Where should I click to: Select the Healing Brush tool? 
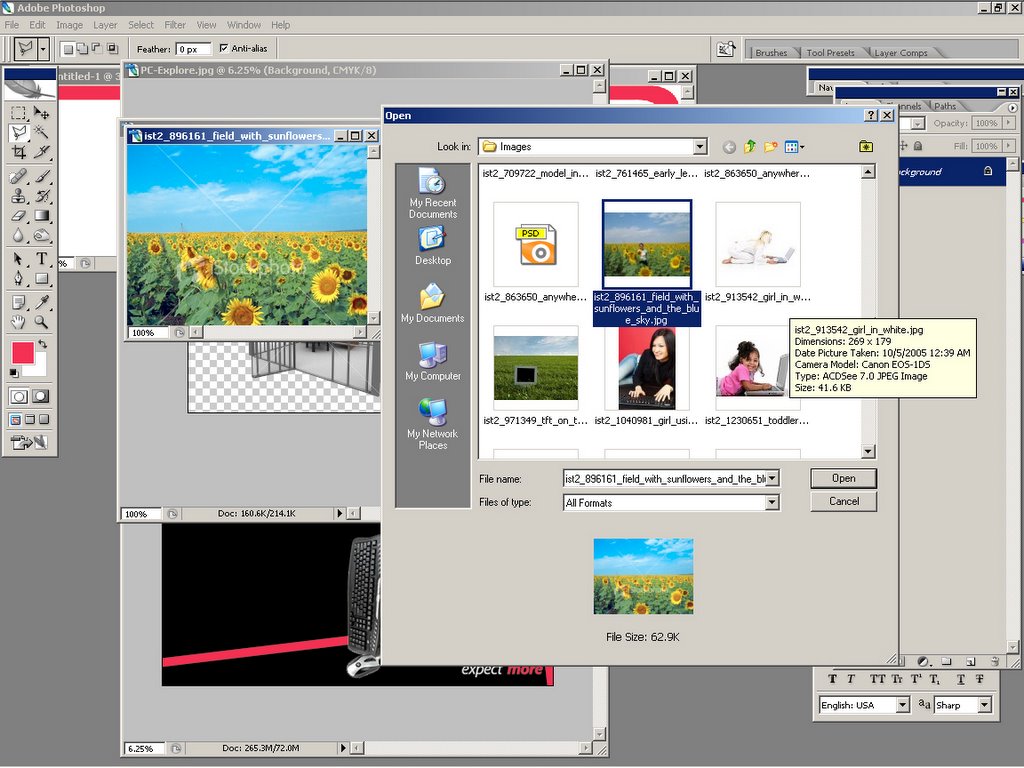(19, 176)
